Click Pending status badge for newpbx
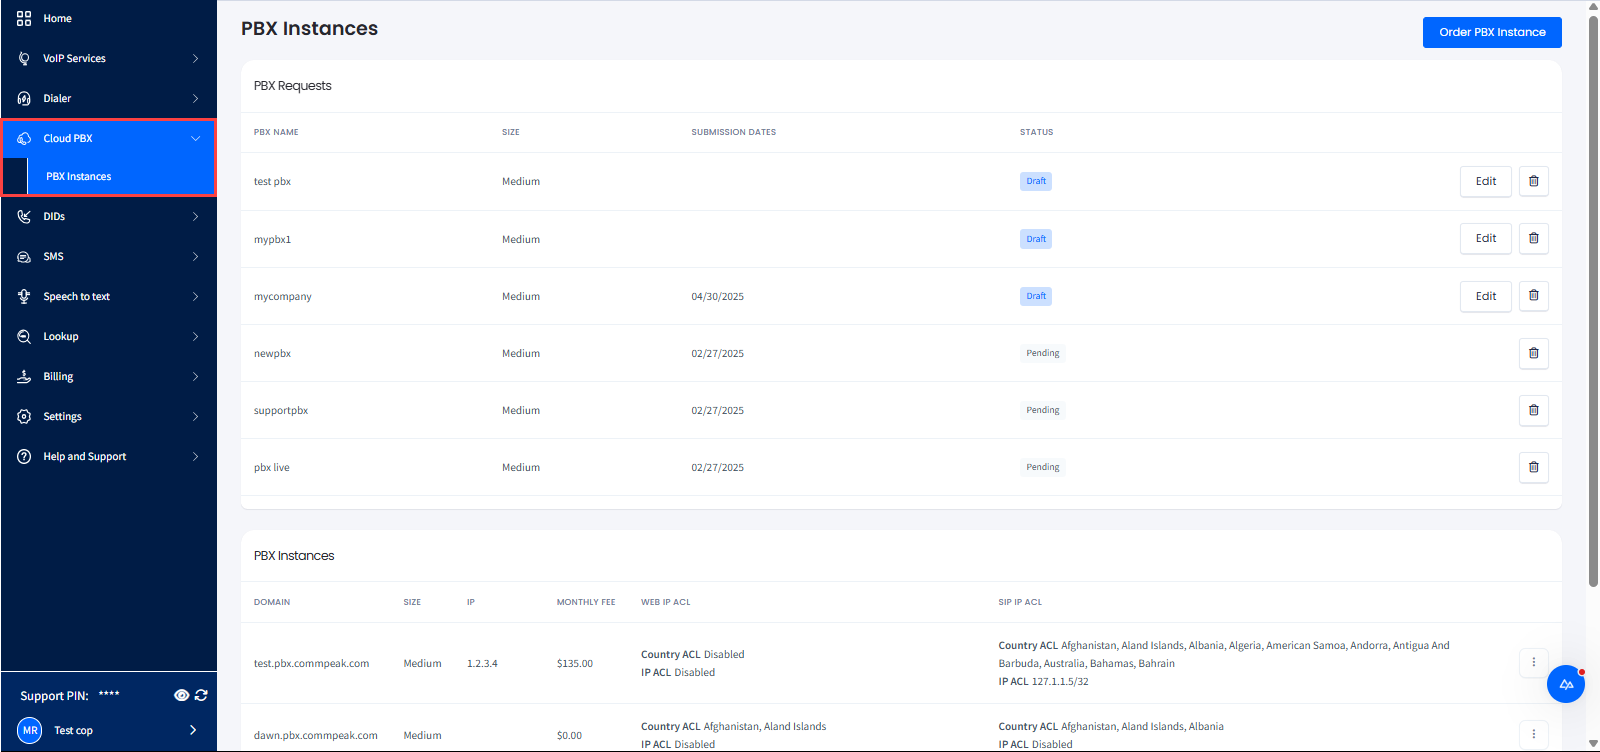 (x=1042, y=353)
